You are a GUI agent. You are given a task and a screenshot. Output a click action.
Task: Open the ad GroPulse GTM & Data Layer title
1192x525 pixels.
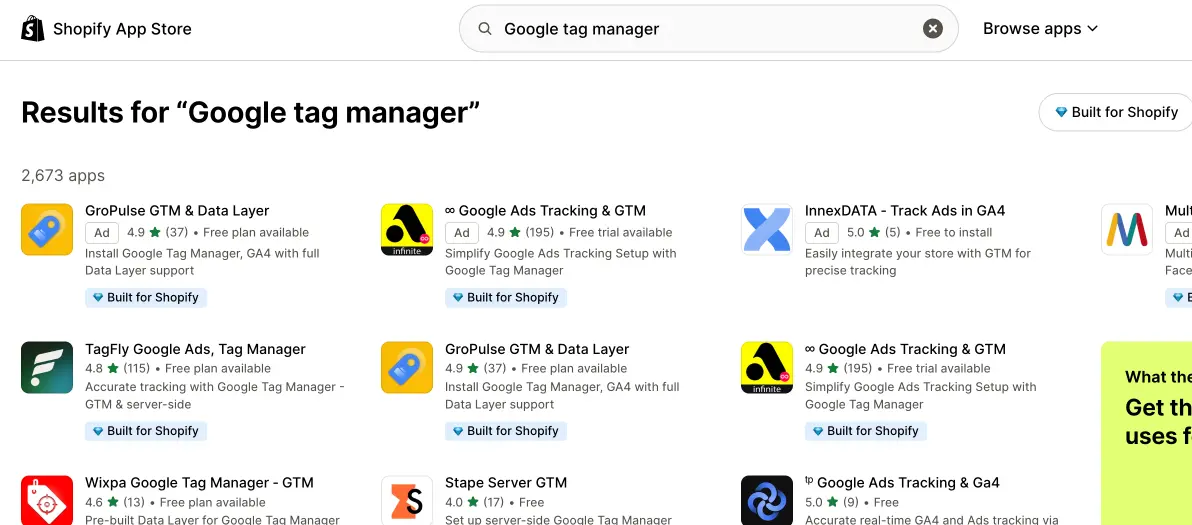click(177, 210)
